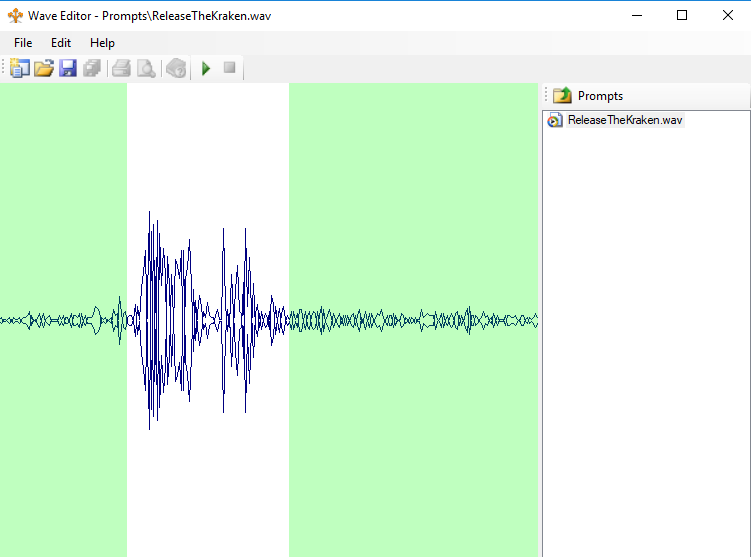Click the New file toolbar icon
751x557 pixels.
pyautogui.click(x=20, y=68)
